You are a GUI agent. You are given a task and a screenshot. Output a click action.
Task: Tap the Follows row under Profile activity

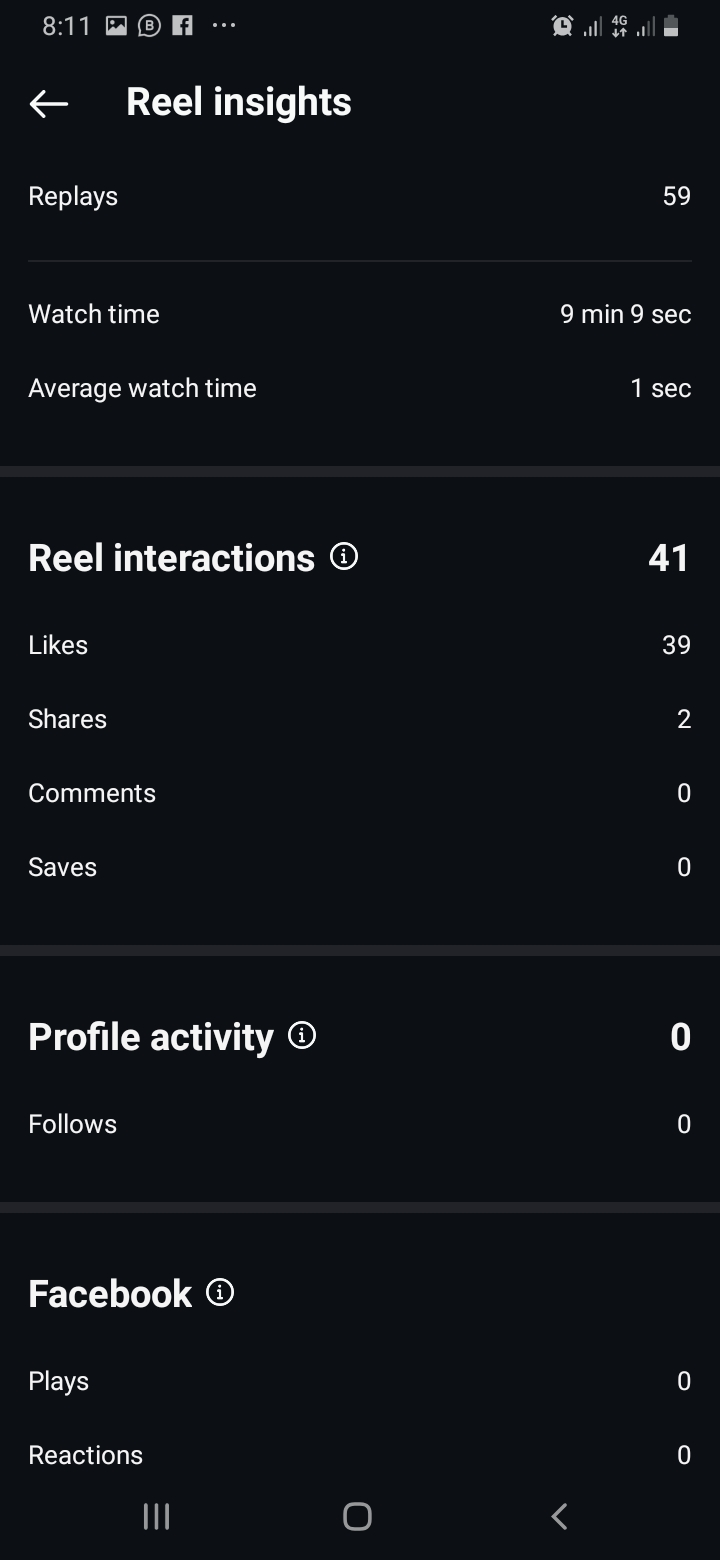coord(360,1124)
